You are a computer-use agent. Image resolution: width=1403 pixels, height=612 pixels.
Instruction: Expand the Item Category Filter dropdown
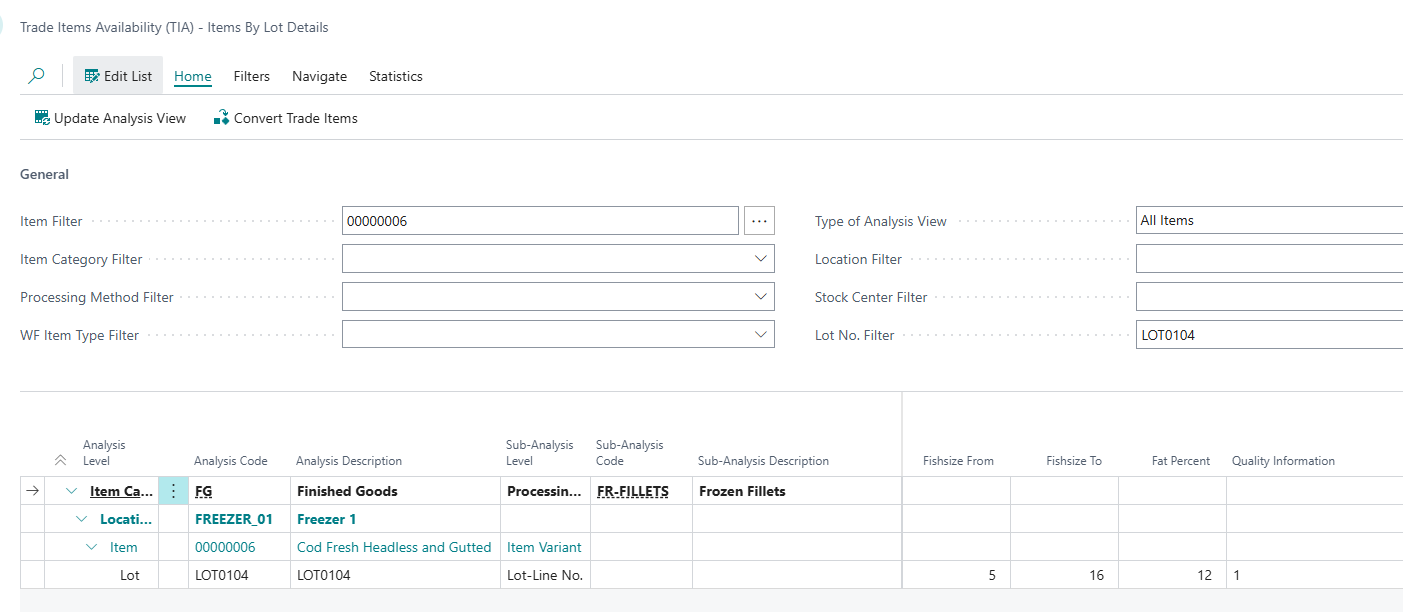760,259
